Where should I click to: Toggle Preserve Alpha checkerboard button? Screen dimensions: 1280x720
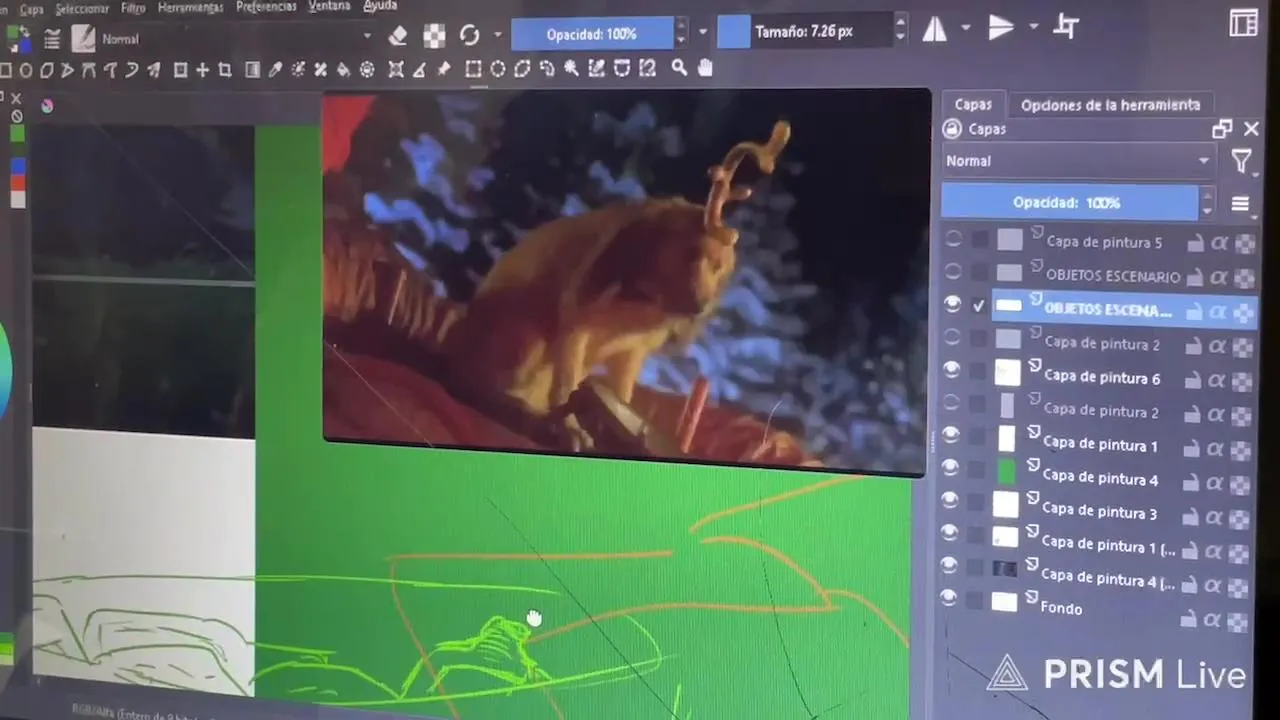(434, 36)
